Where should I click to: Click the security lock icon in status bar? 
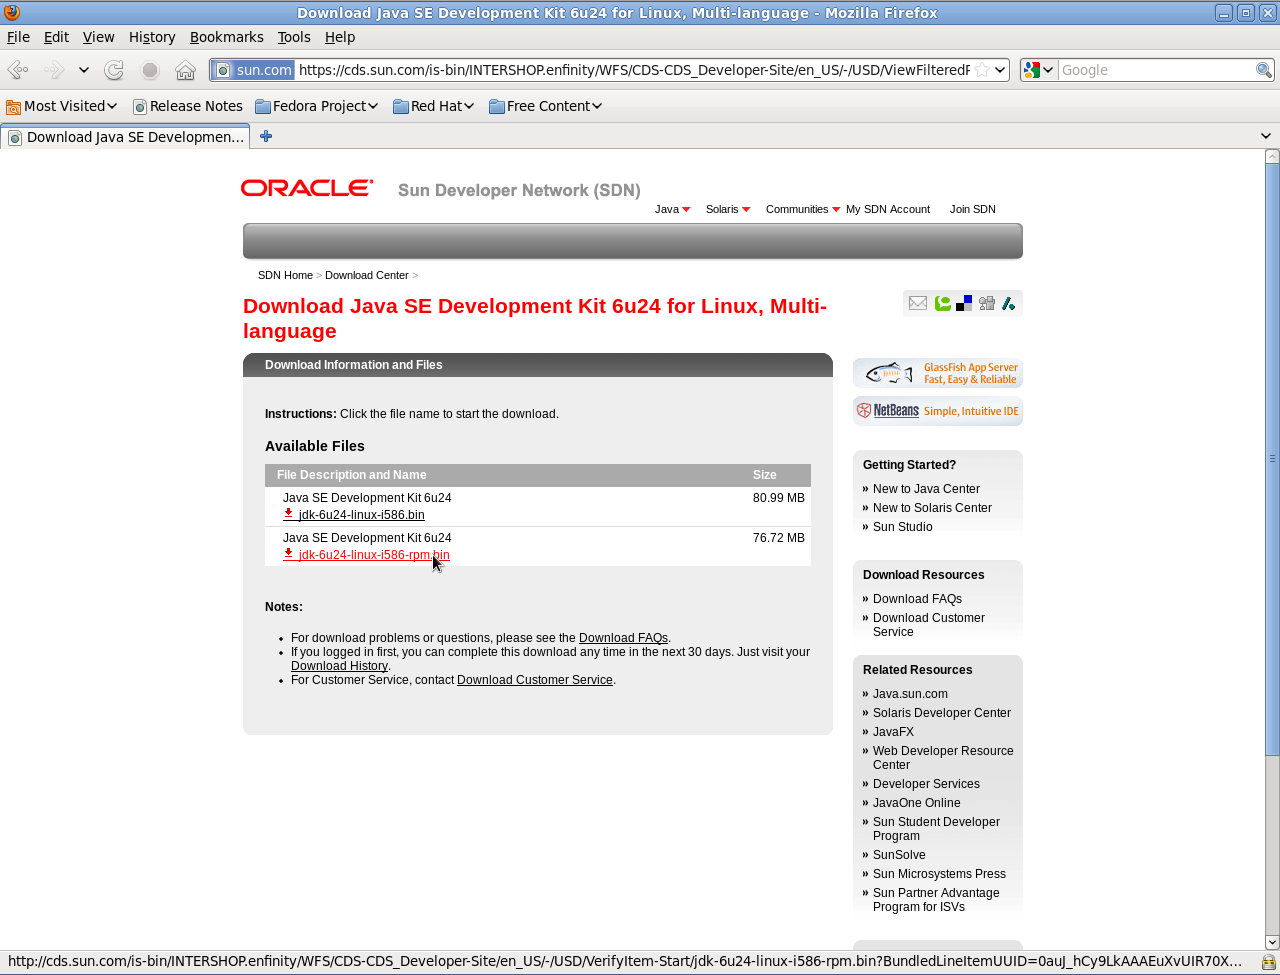click(x=1268, y=962)
